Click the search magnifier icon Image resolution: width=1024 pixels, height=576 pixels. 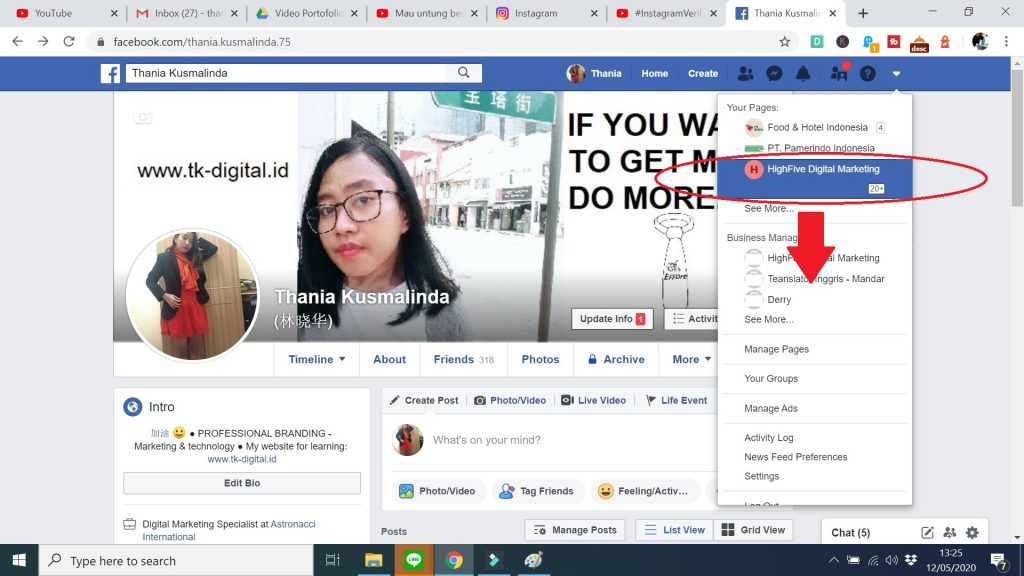(464, 73)
